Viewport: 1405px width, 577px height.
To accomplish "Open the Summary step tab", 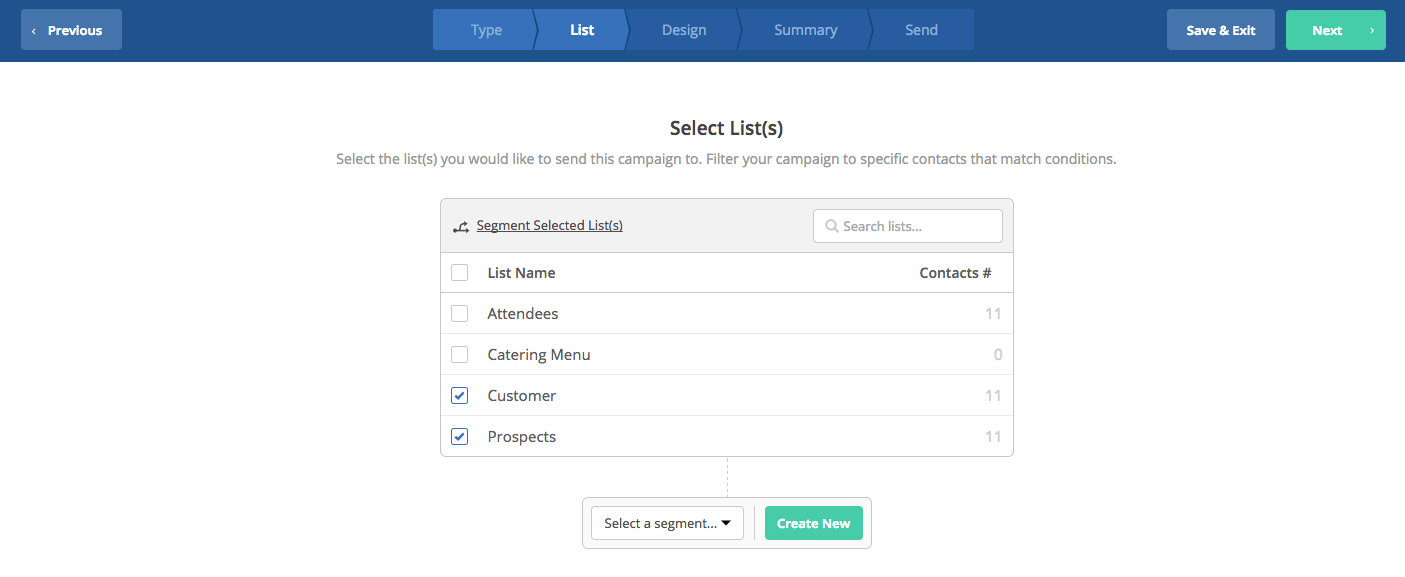I will [x=805, y=30].
